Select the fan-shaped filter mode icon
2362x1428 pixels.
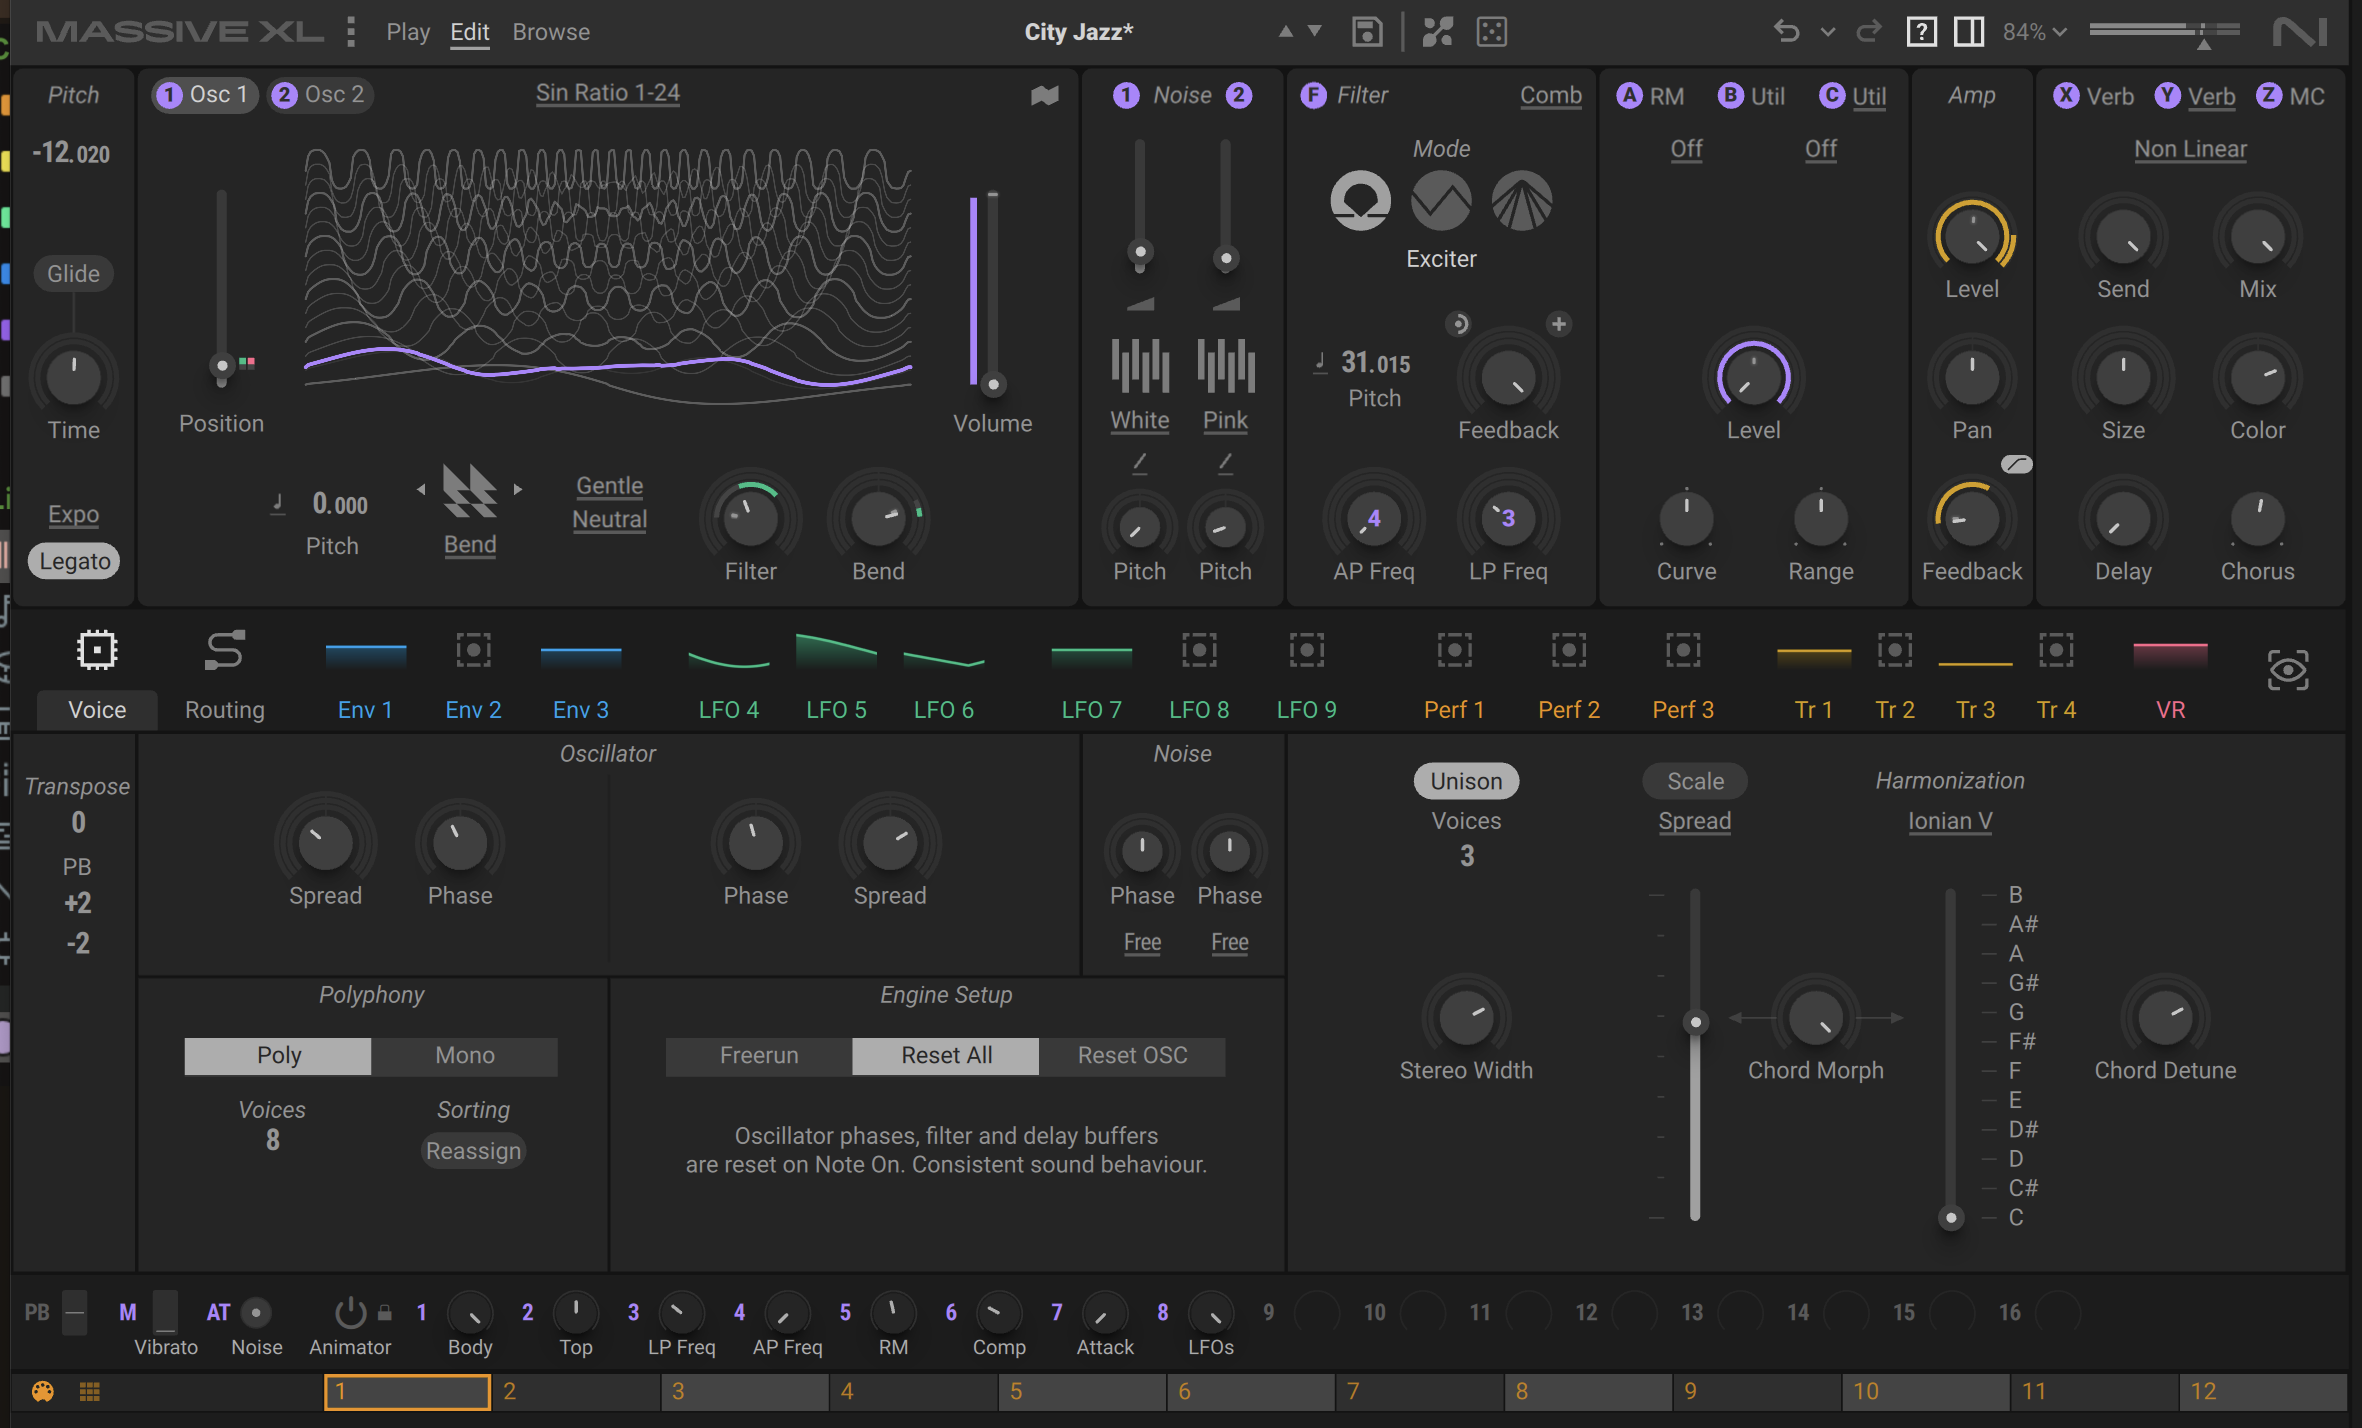point(1521,200)
